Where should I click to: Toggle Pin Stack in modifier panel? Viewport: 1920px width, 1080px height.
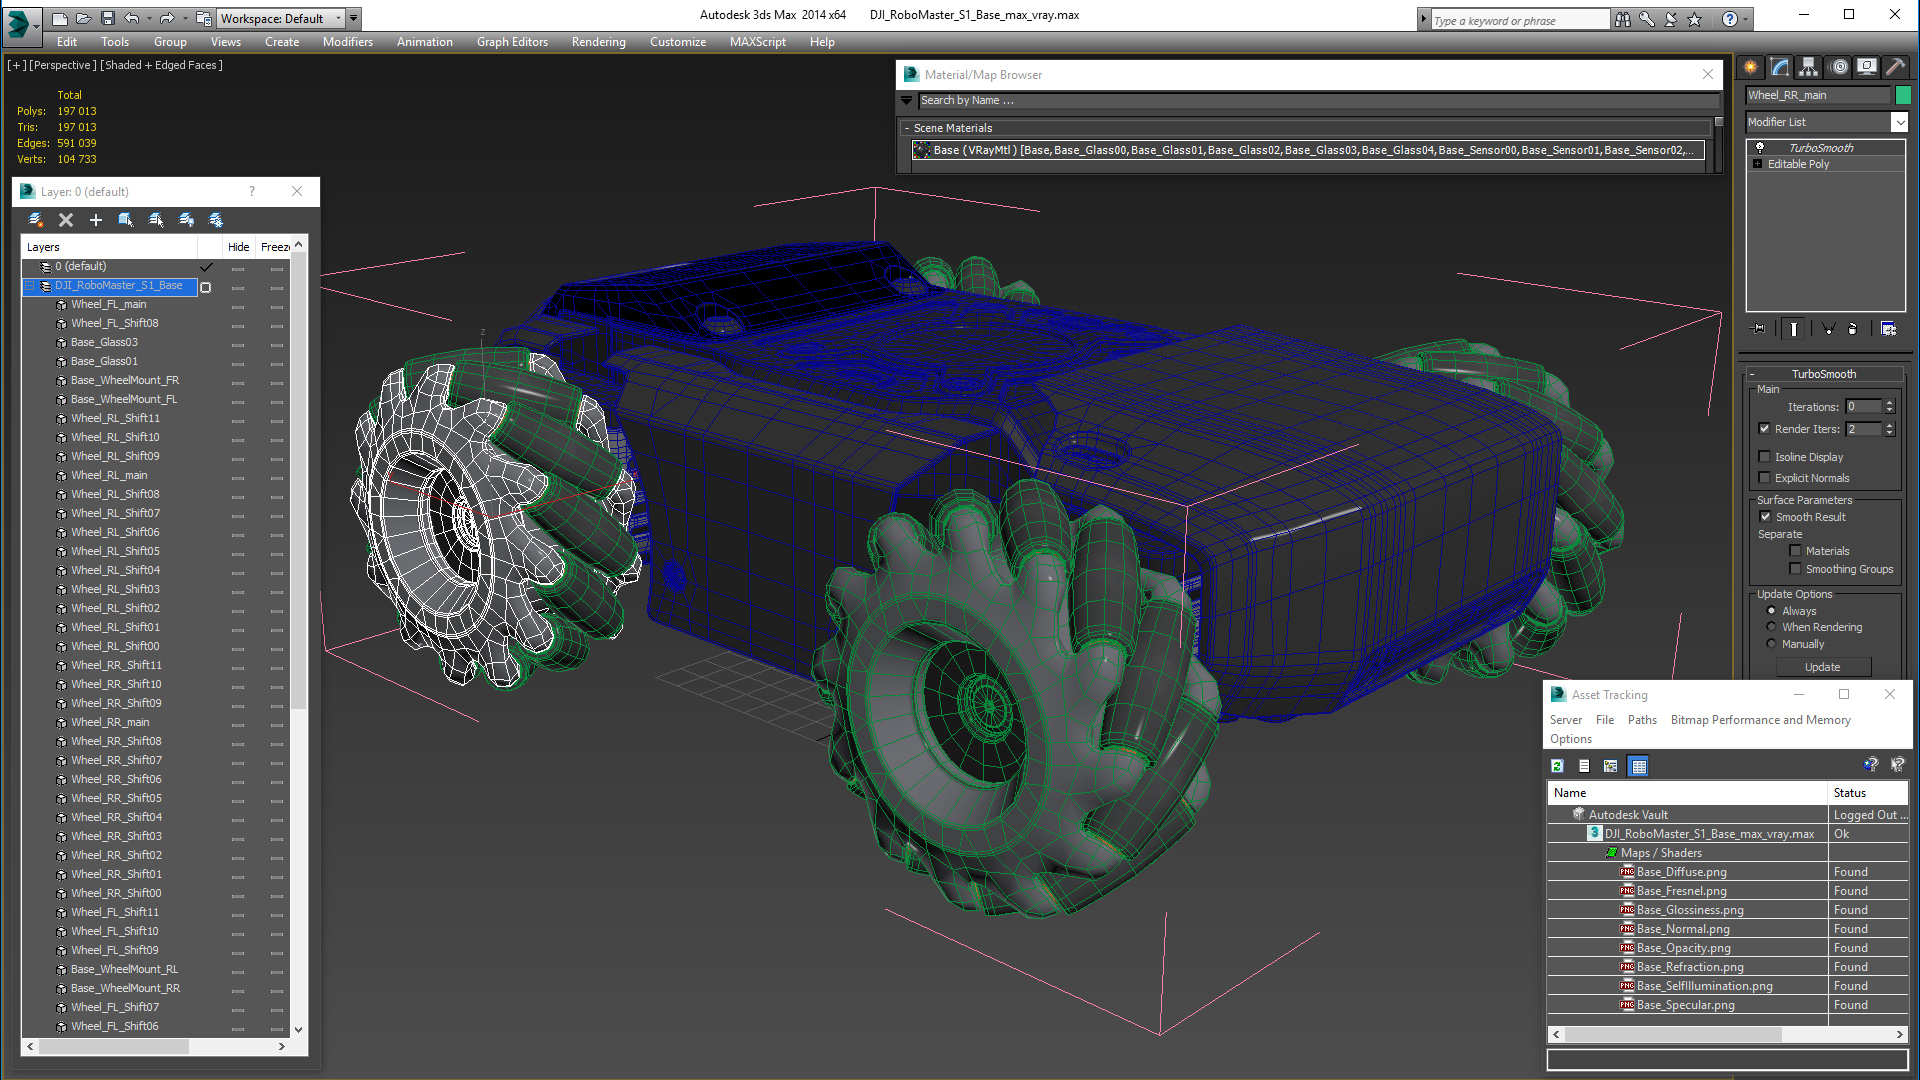(x=1758, y=328)
